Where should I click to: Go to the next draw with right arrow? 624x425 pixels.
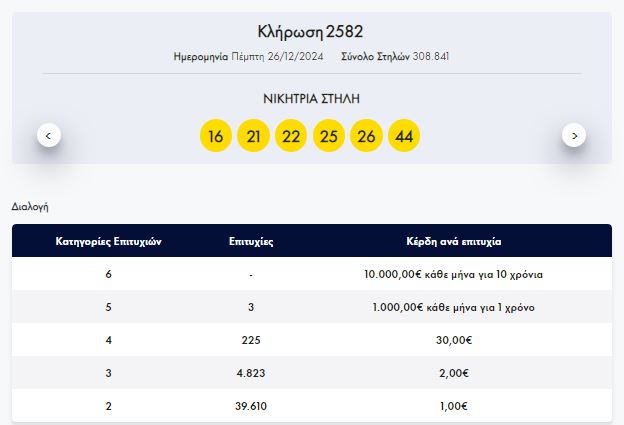pyautogui.click(x=574, y=135)
